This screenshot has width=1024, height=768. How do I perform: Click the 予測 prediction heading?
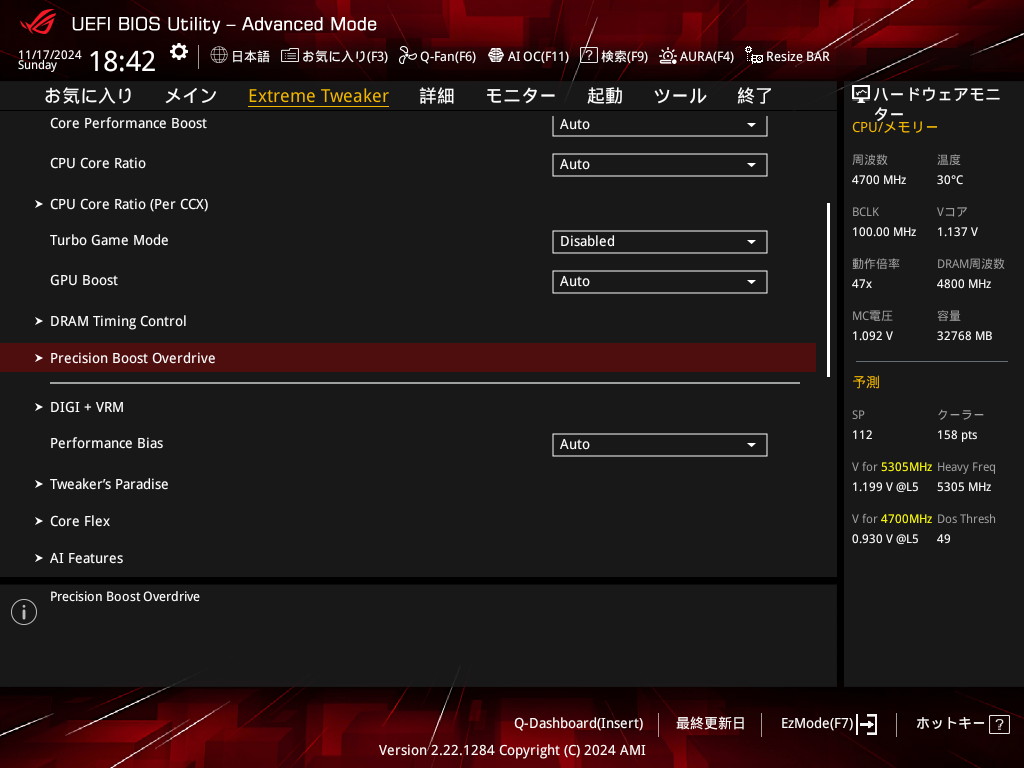click(866, 382)
